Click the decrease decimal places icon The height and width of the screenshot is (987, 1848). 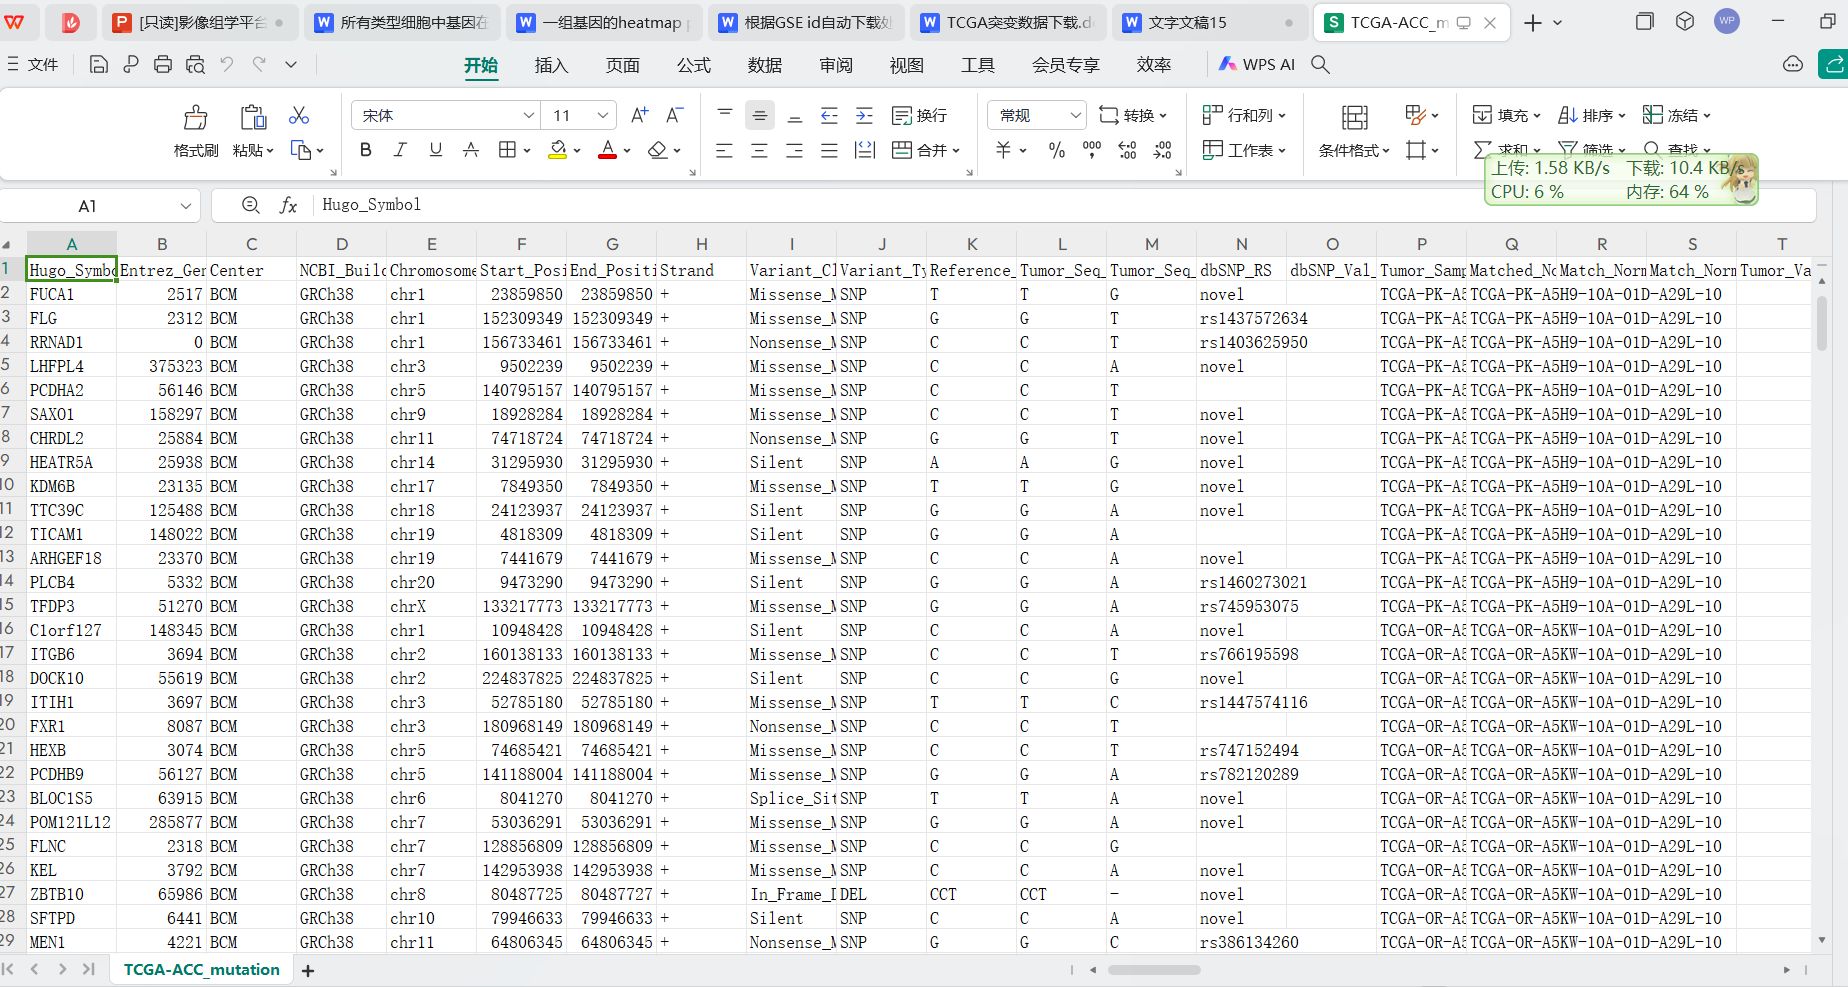coord(1162,150)
